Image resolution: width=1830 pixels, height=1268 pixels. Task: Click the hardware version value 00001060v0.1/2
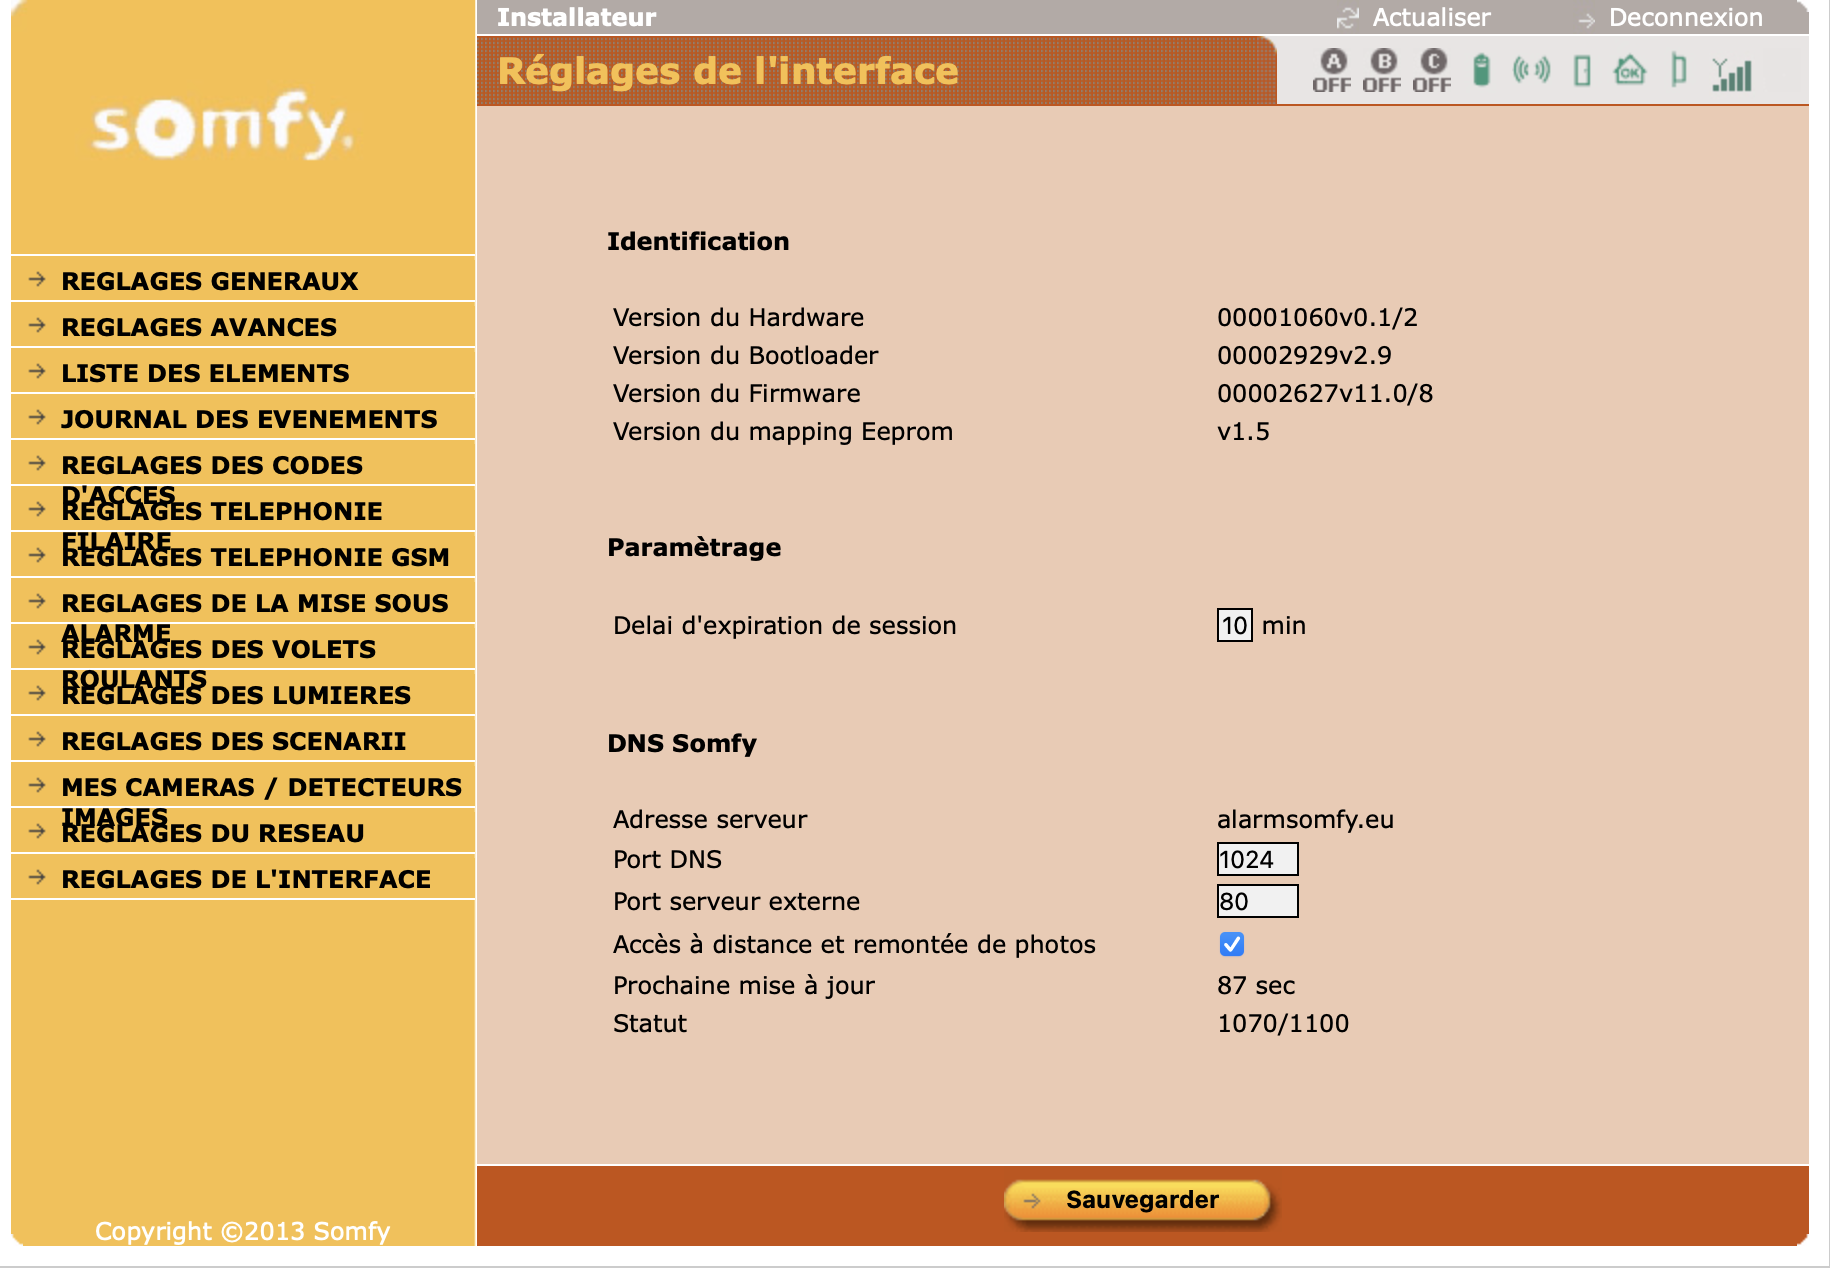click(x=1317, y=317)
